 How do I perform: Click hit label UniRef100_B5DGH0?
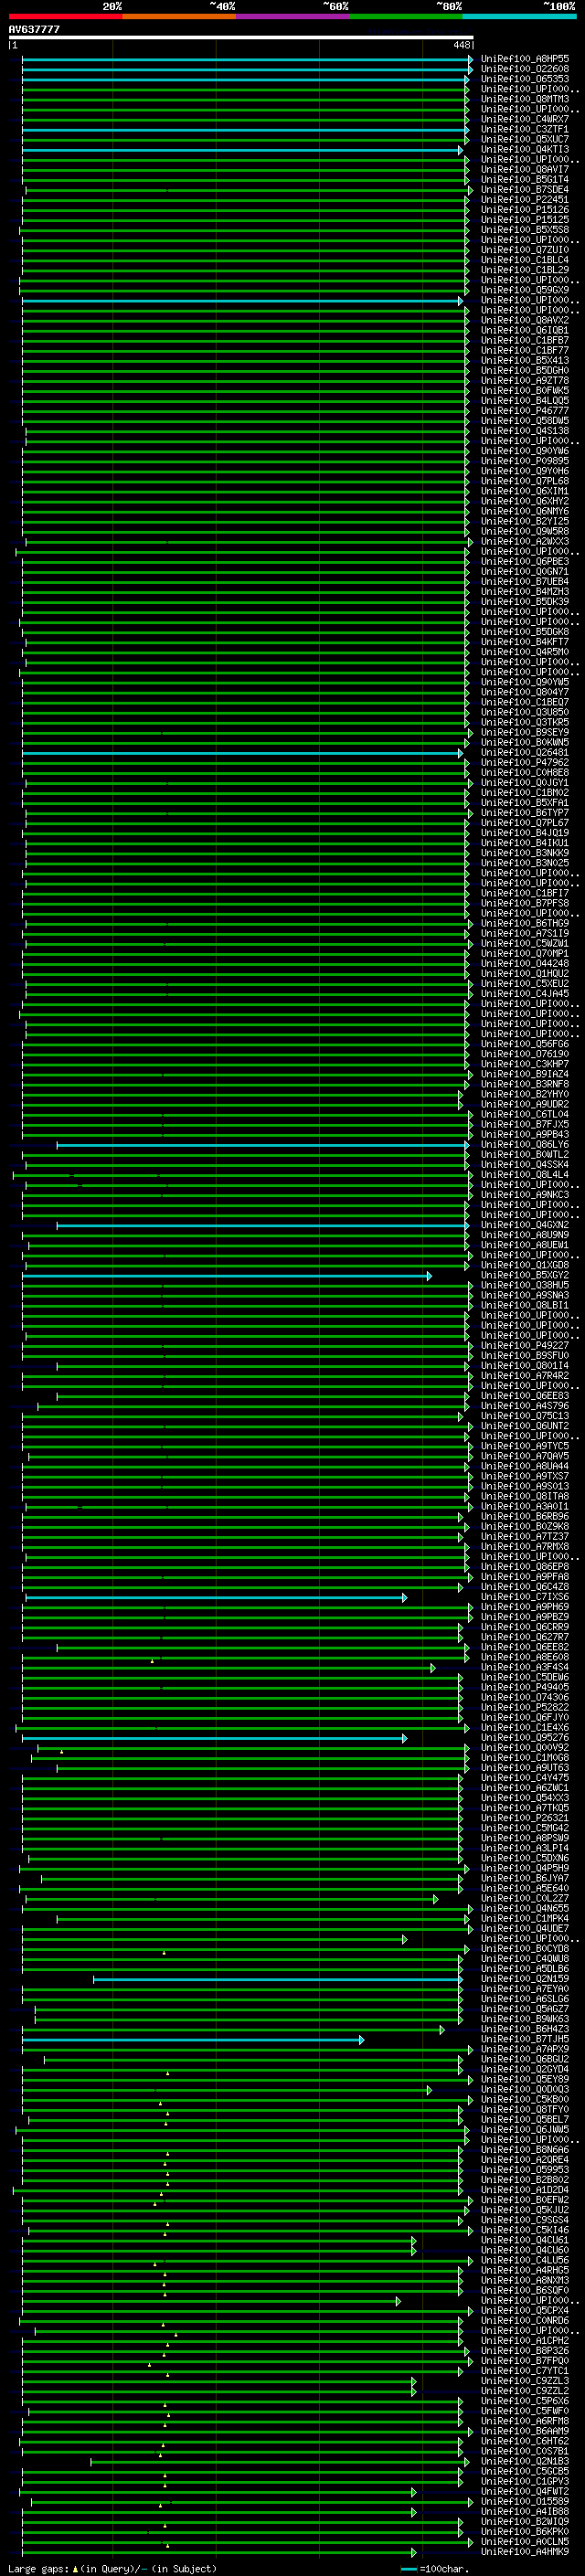(525, 370)
